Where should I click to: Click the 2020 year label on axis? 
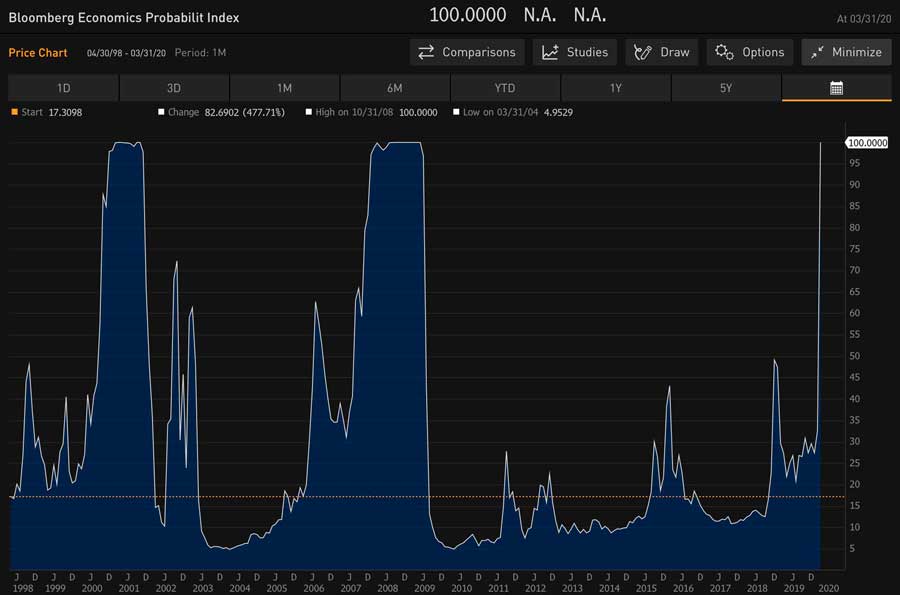tap(829, 588)
